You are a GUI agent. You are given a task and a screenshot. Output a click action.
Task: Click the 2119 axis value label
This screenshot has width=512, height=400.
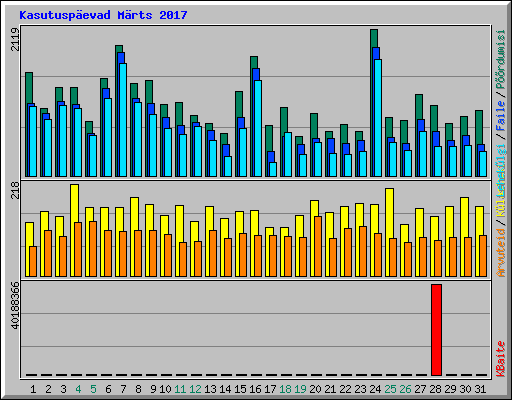[x=15, y=39]
